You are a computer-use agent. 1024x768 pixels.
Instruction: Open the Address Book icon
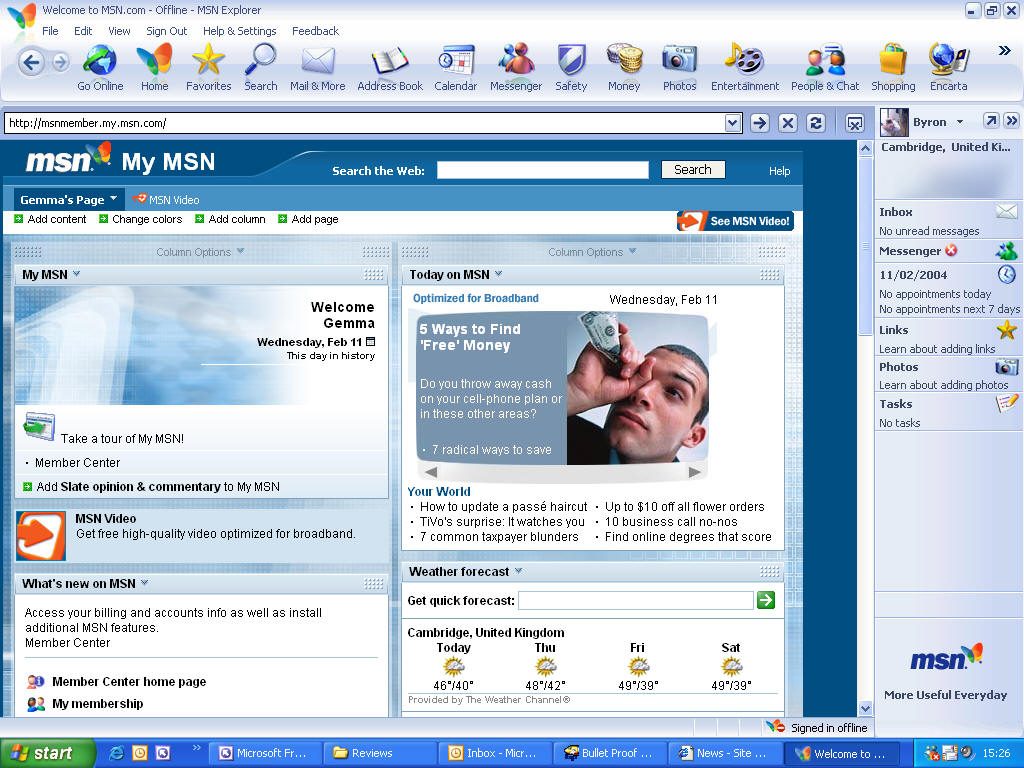point(390,62)
